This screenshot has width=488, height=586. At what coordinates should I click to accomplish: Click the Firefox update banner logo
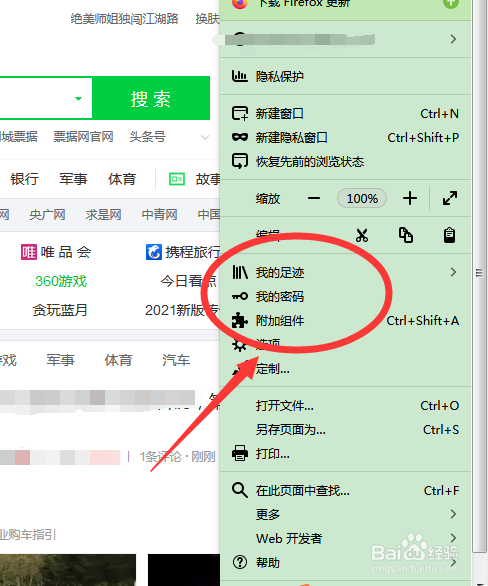coord(240,3)
